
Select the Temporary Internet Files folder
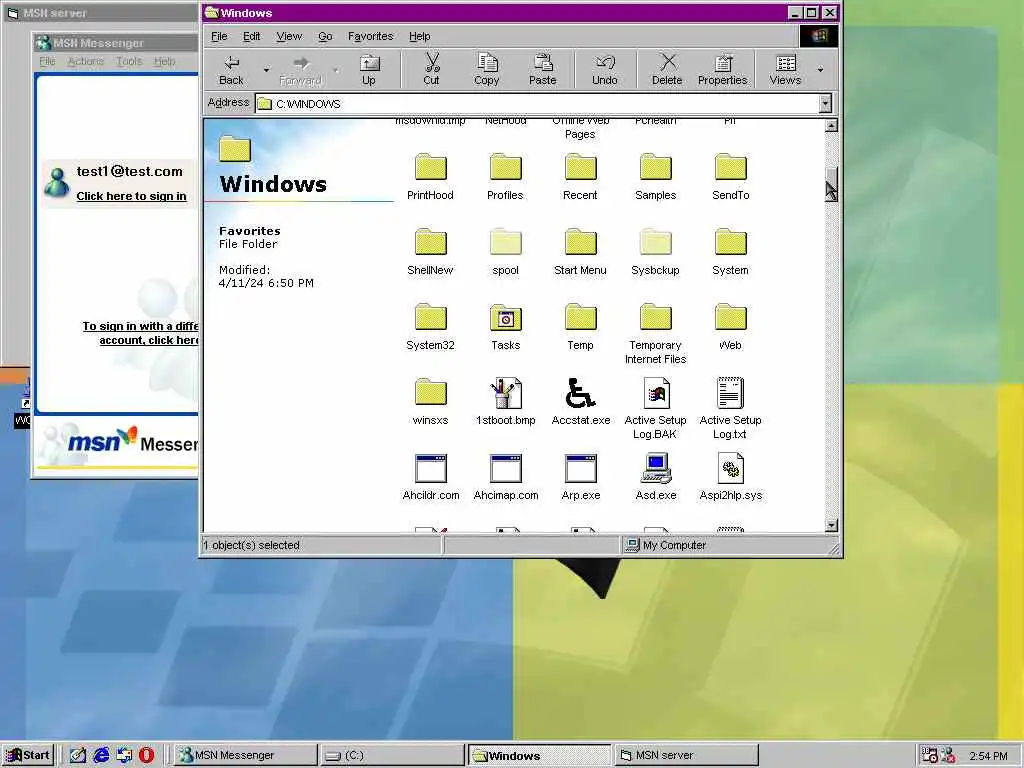click(x=656, y=333)
